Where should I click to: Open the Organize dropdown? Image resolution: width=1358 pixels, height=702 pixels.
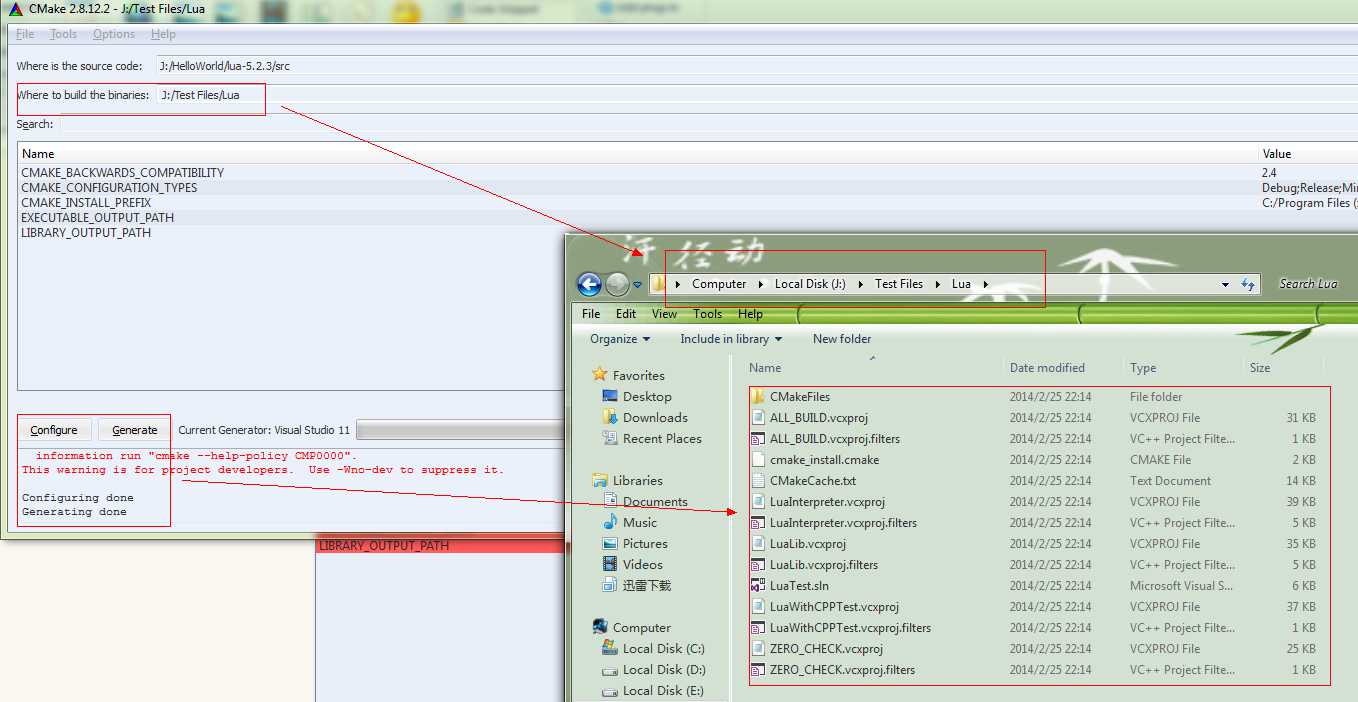point(620,339)
